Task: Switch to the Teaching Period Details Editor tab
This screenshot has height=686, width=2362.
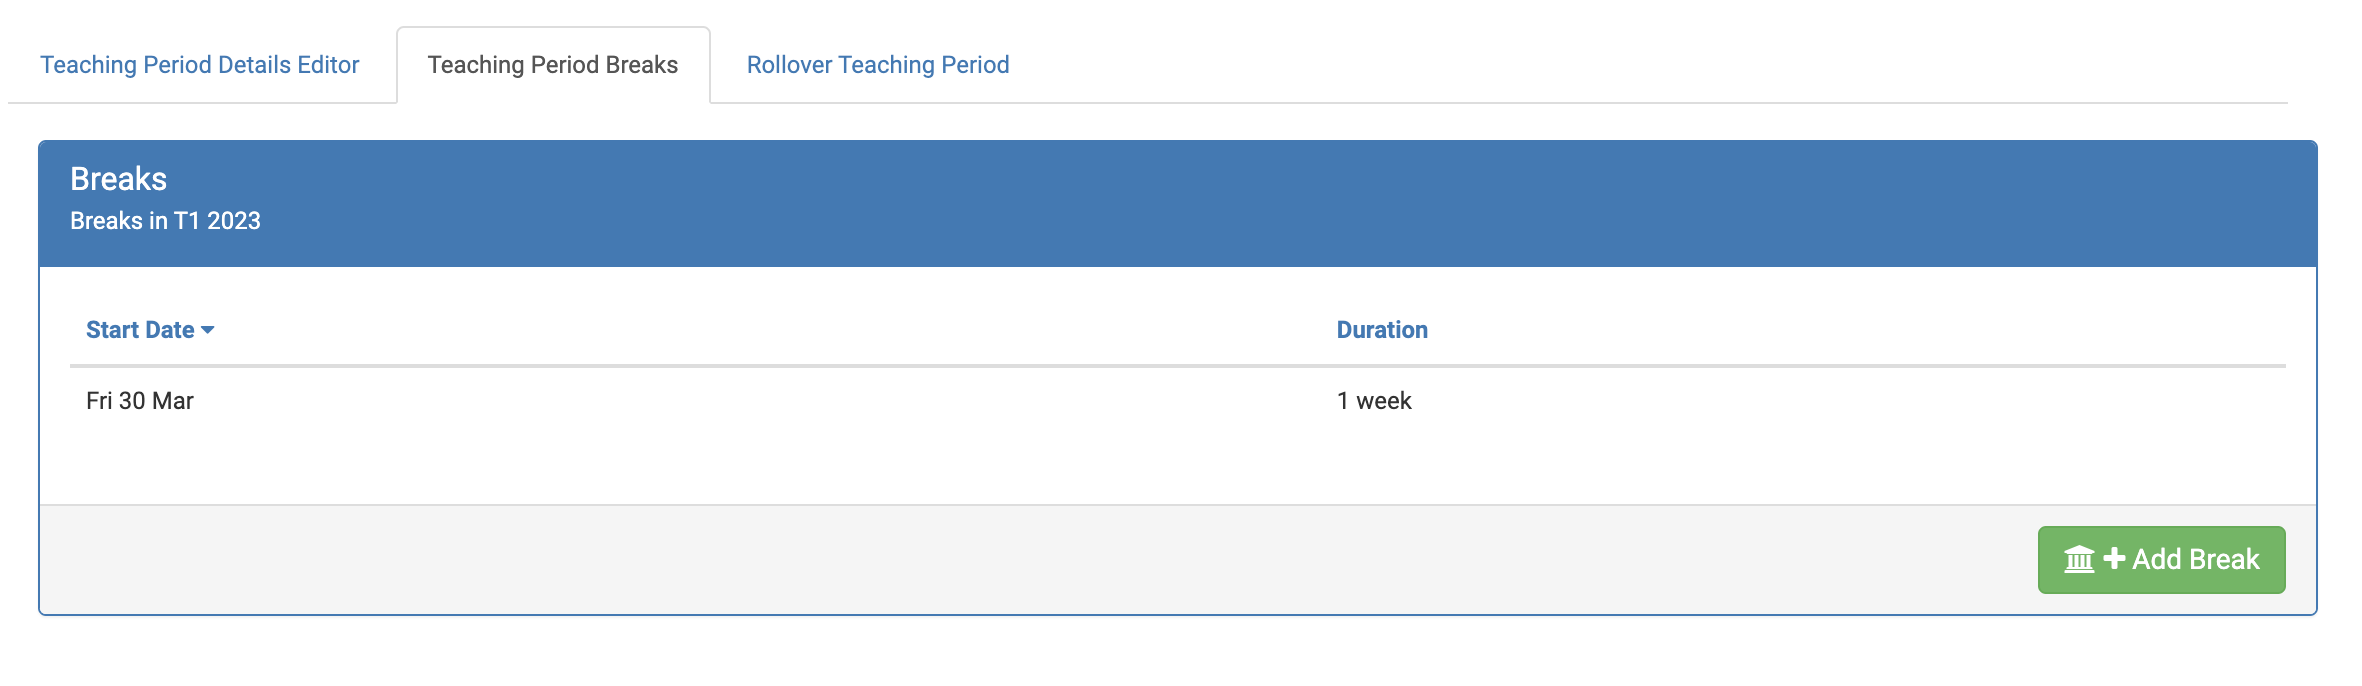Action: 198,64
